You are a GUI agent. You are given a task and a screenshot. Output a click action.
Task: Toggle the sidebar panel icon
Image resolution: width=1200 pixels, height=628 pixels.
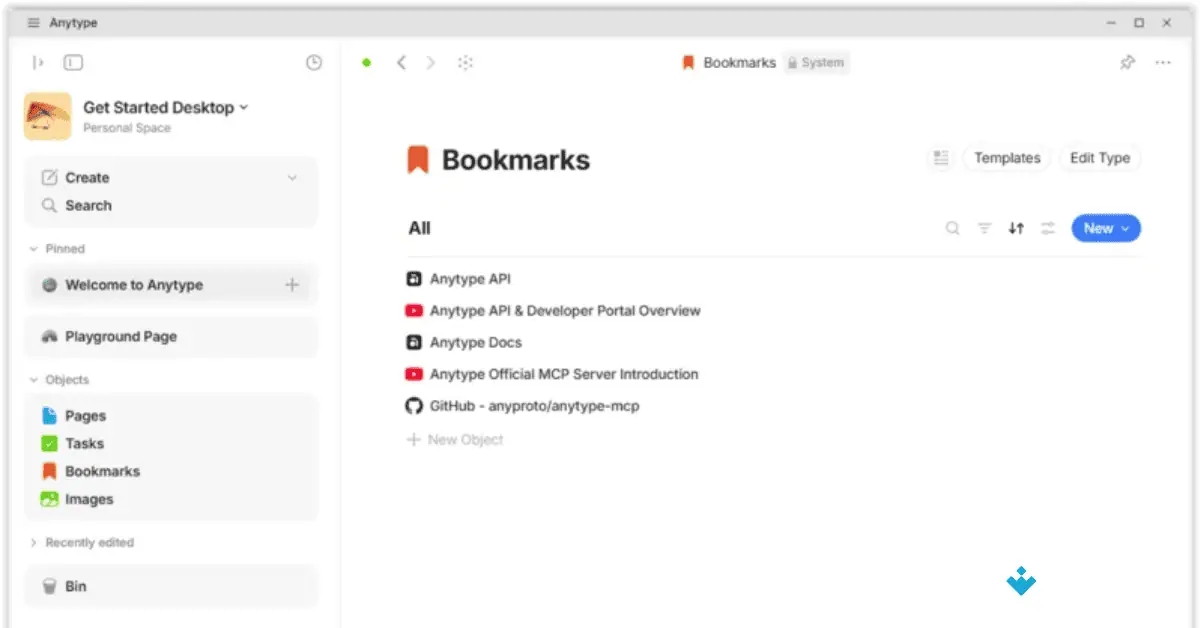pos(73,63)
